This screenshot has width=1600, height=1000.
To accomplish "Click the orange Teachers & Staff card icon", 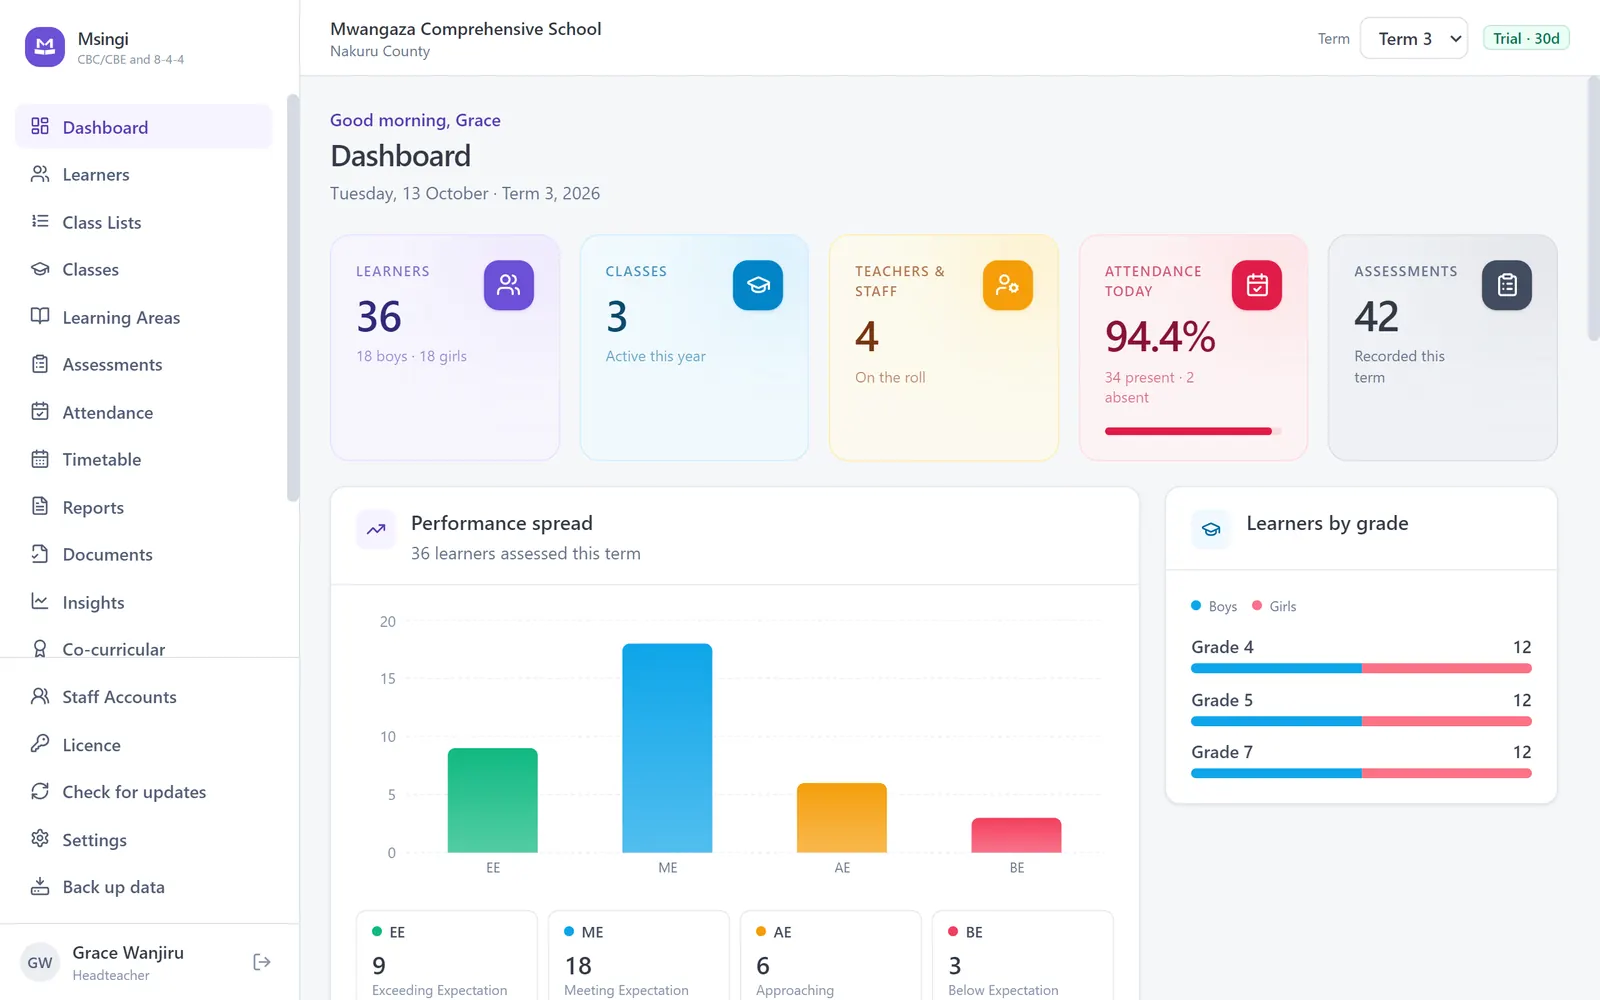I will point(1008,285).
